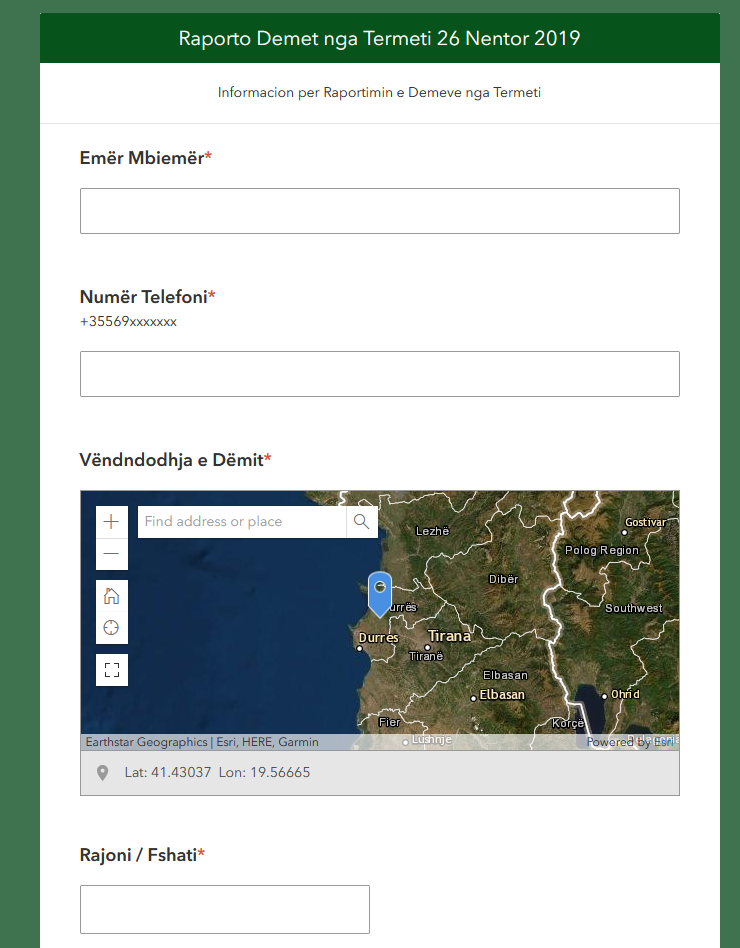This screenshot has width=740, height=948.
Task: Open the Powered by Esri link
Action: (x=630, y=742)
